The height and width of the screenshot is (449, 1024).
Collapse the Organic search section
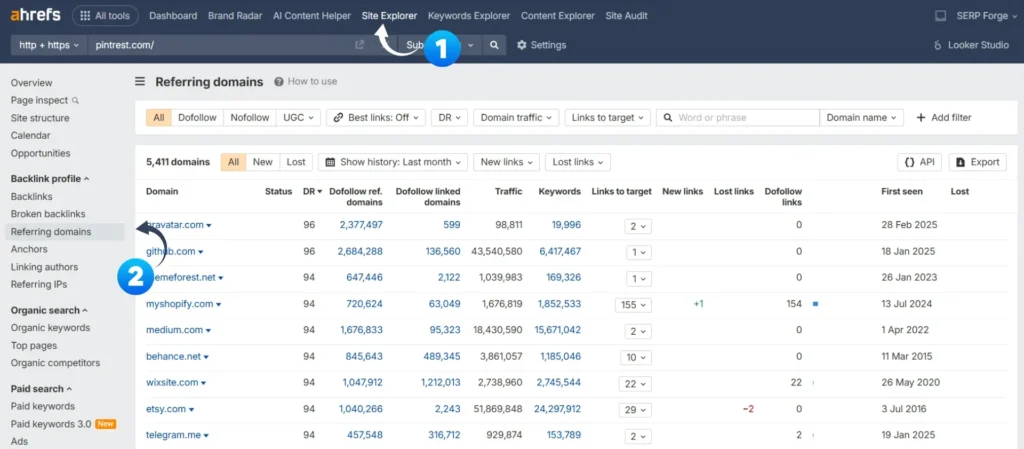(49, 311)
